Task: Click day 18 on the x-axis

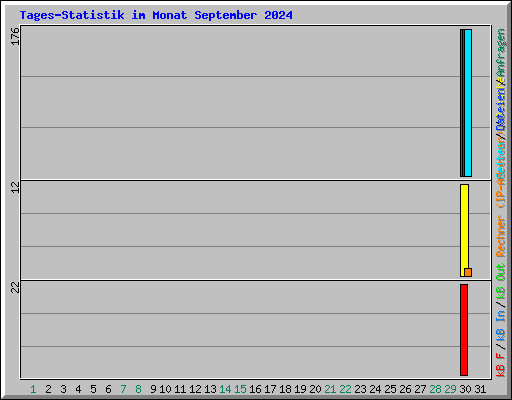Action: pos(285,389)
